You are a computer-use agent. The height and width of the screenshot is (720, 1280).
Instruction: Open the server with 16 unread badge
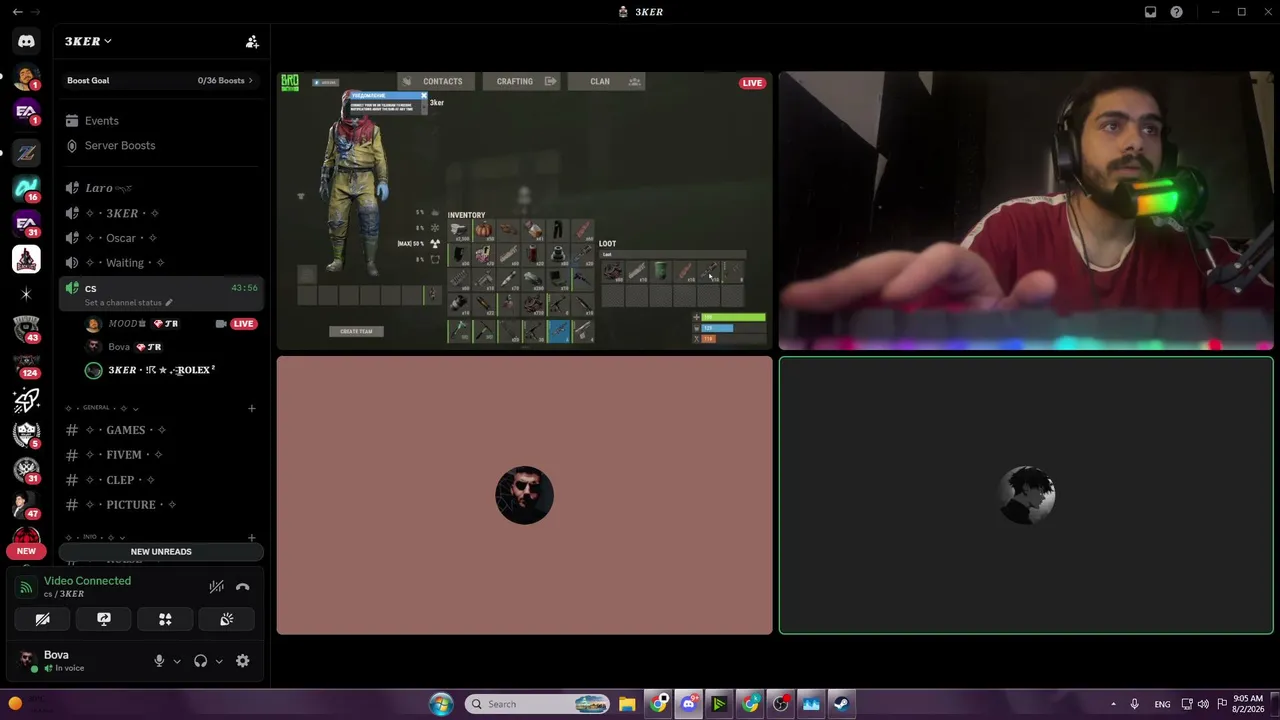click(26, 188)
